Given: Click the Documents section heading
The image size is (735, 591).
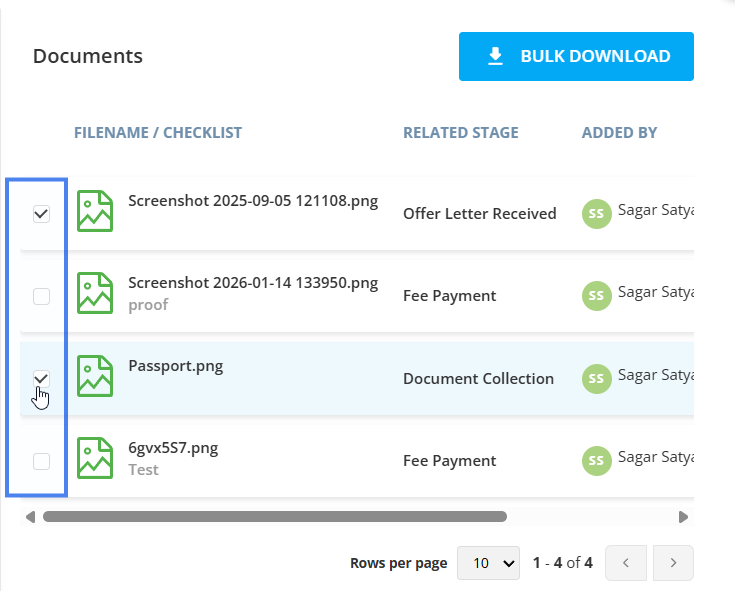Looking at the screenshot, I should pos(88,56).
